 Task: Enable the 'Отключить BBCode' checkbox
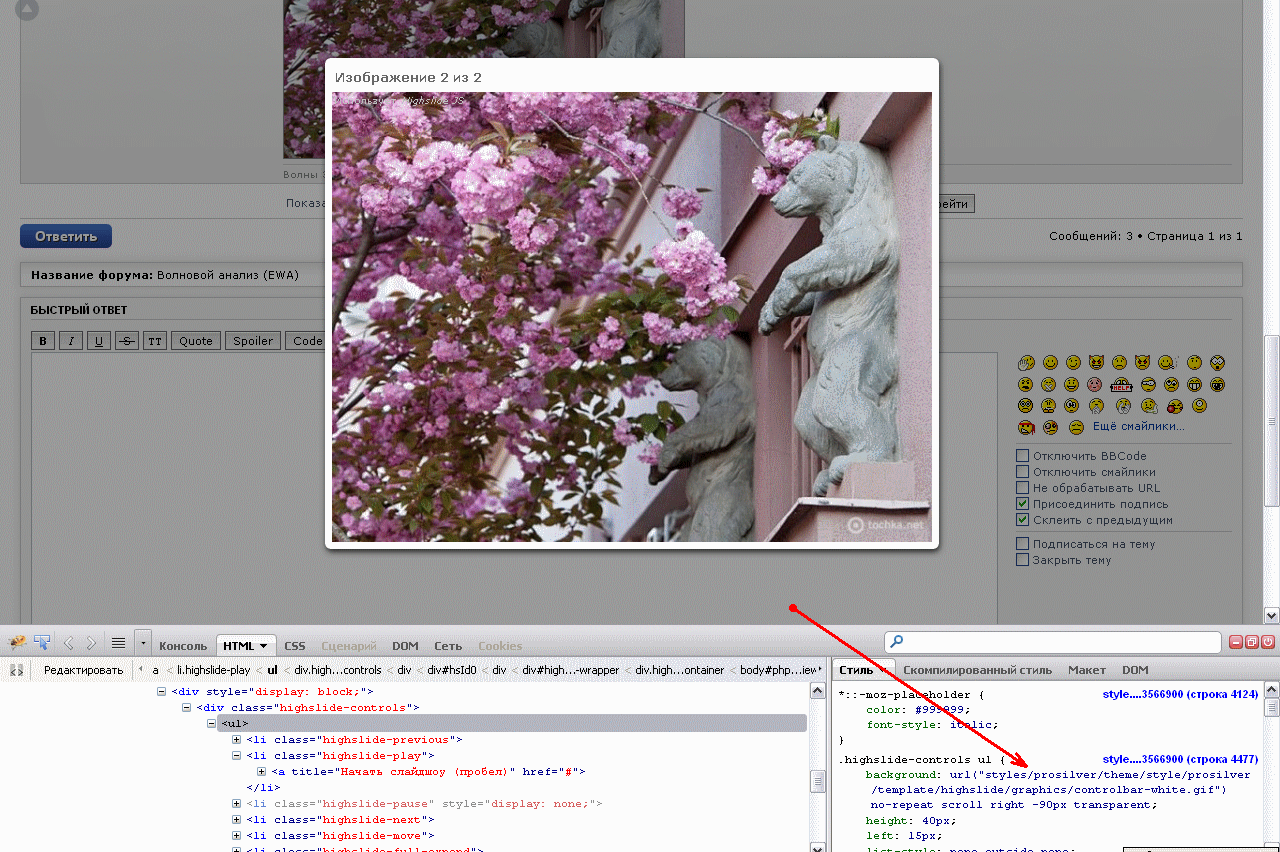(x=1022, y=456)
